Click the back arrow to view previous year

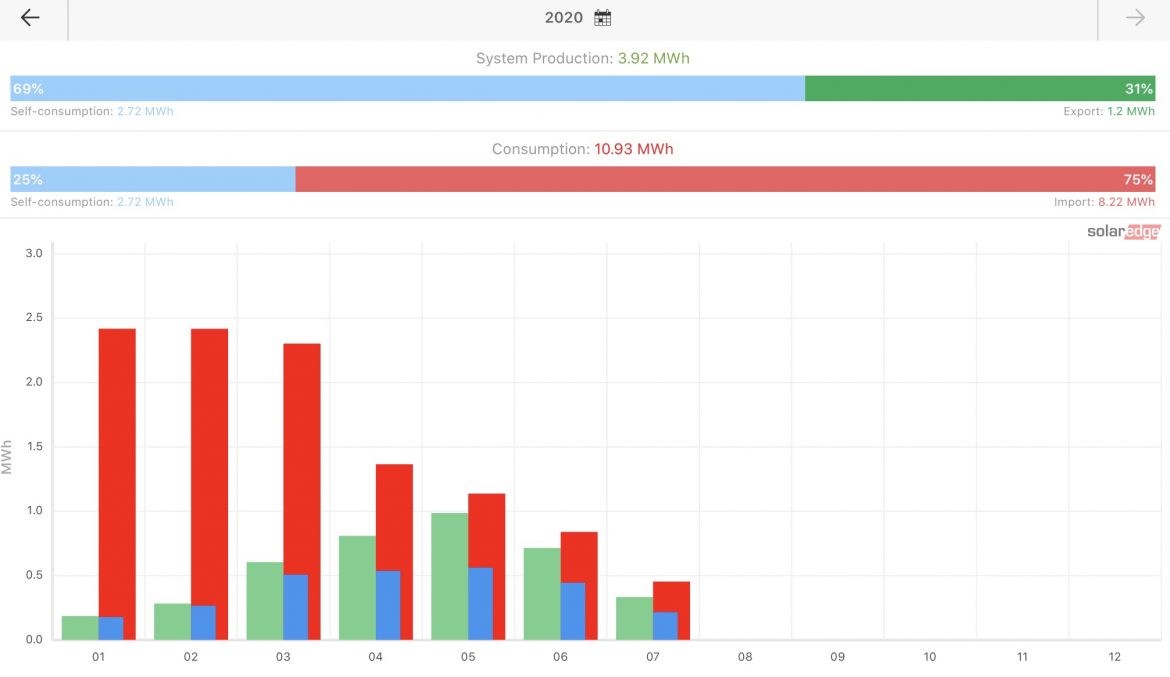[x=28, y=17]
